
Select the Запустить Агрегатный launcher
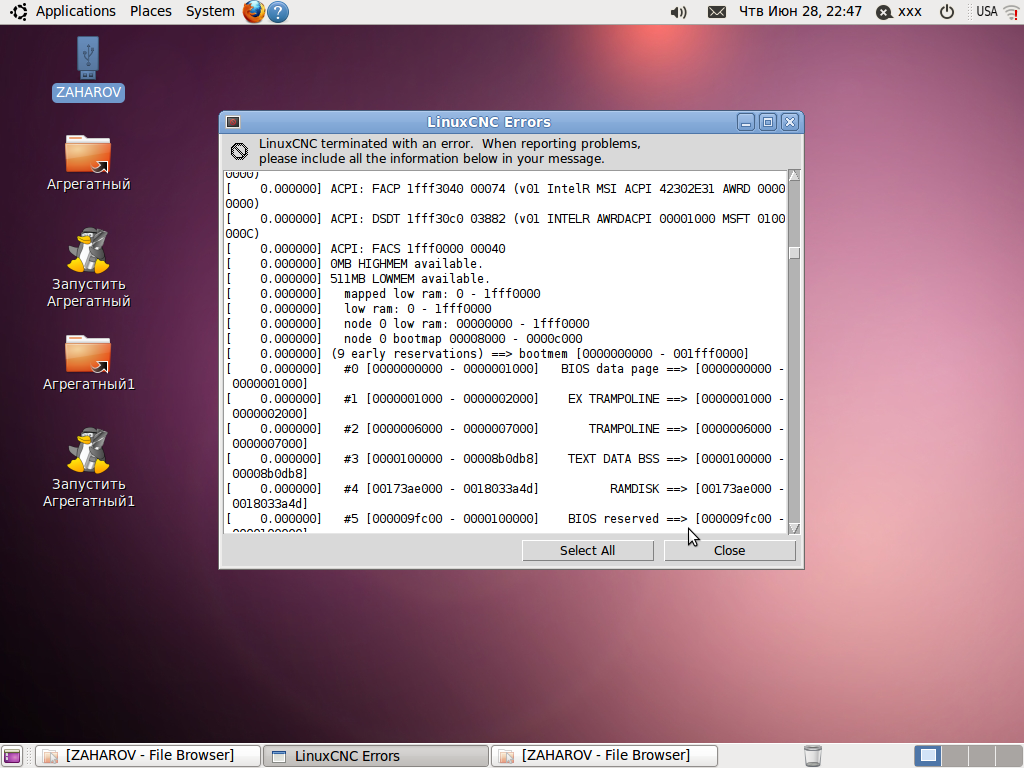pyautogui.click(x=88, y=268)
